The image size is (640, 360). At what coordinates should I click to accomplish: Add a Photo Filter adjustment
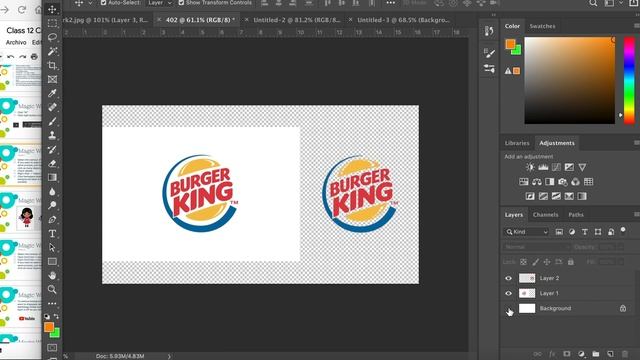click(562, 182)
